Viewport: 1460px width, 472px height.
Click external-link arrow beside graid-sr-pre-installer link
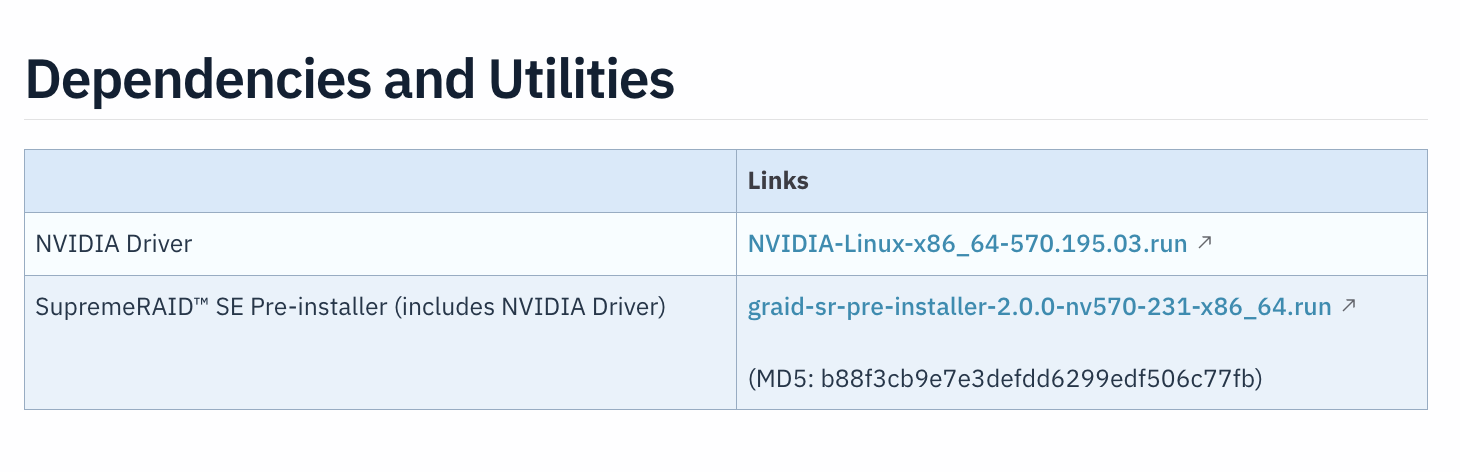click(x=1349, y=306)
